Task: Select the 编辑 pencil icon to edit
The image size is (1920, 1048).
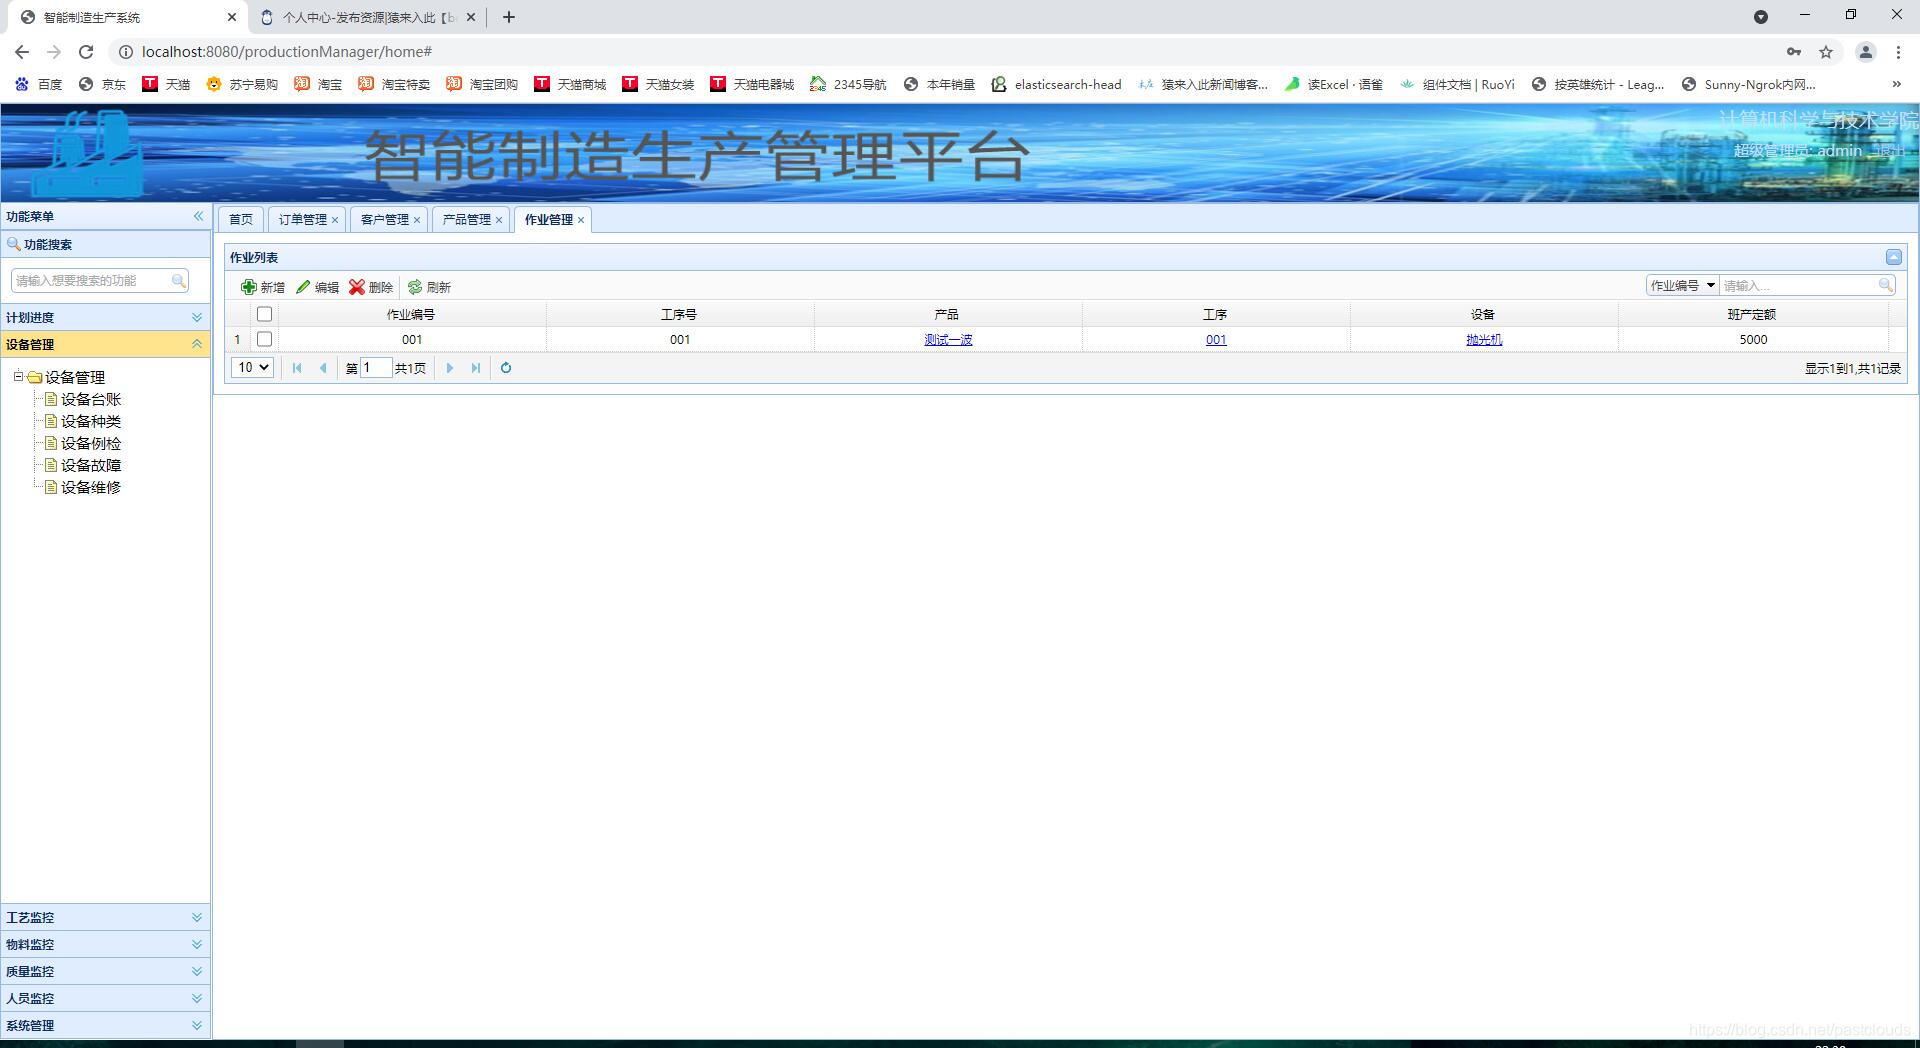Action: click(305, 287)
